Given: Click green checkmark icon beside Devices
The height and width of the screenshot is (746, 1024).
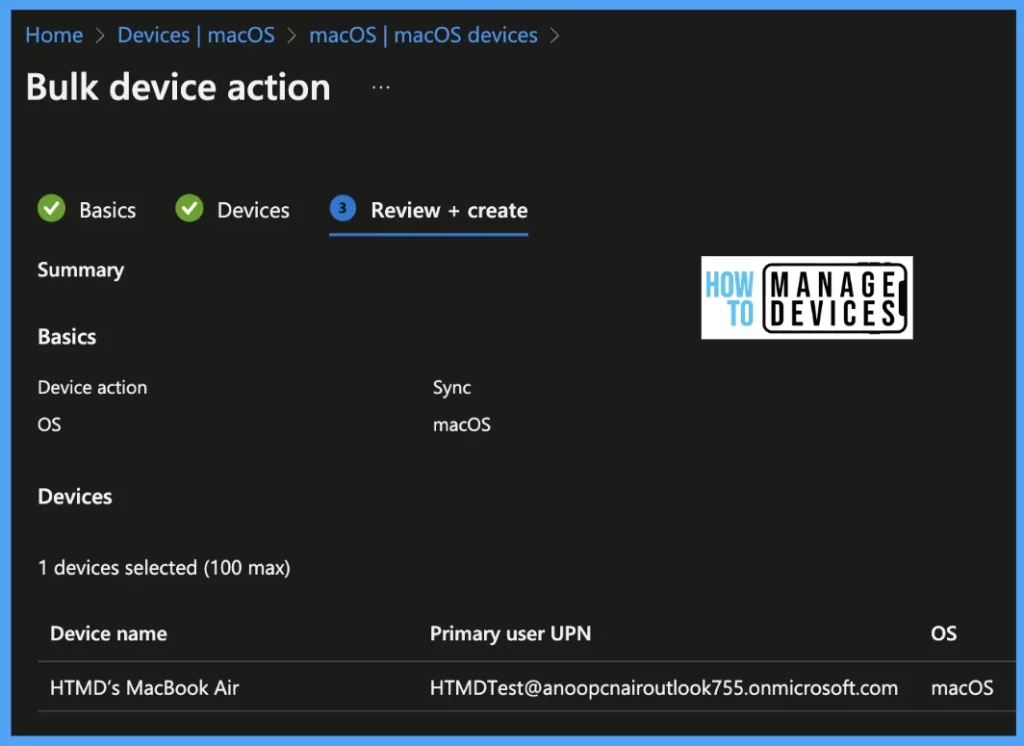Looking at the screenshot, I should [189, 208].
